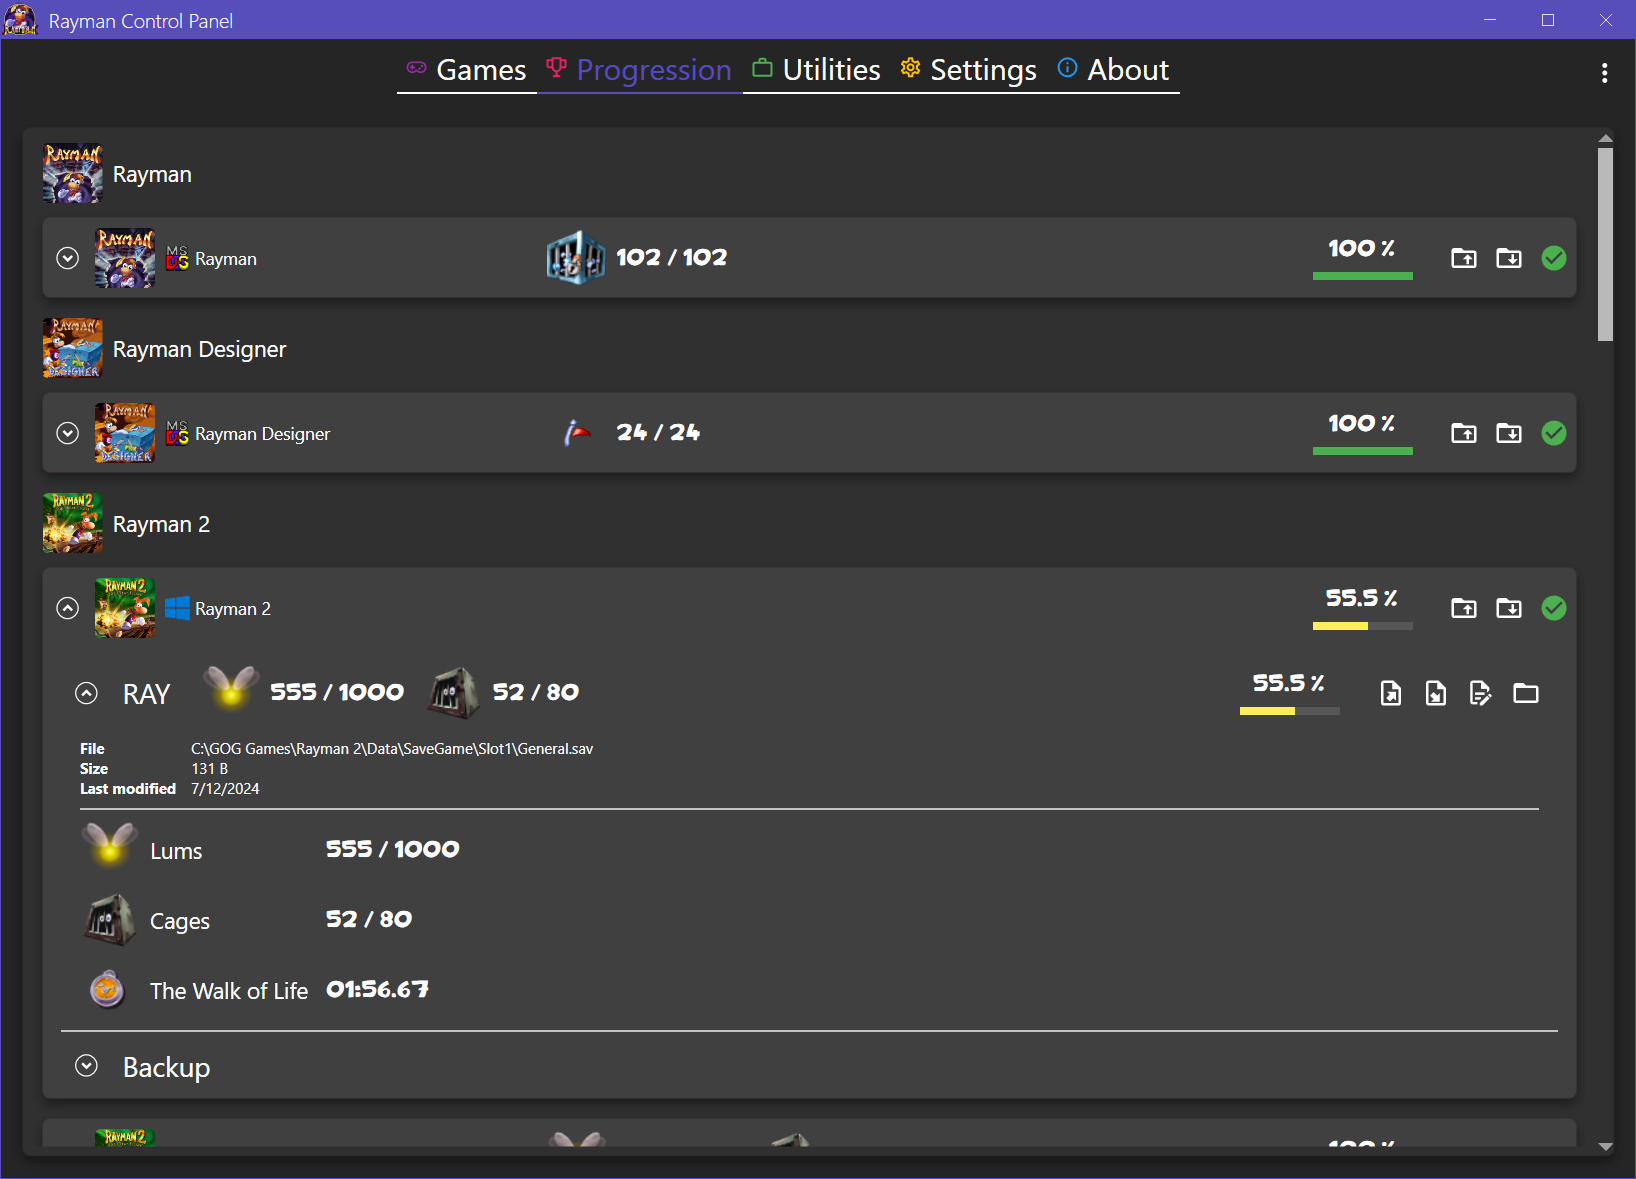Expand the Rayman MS-DOS progression row
The image size is (1636, 1179).
point(67,258)
